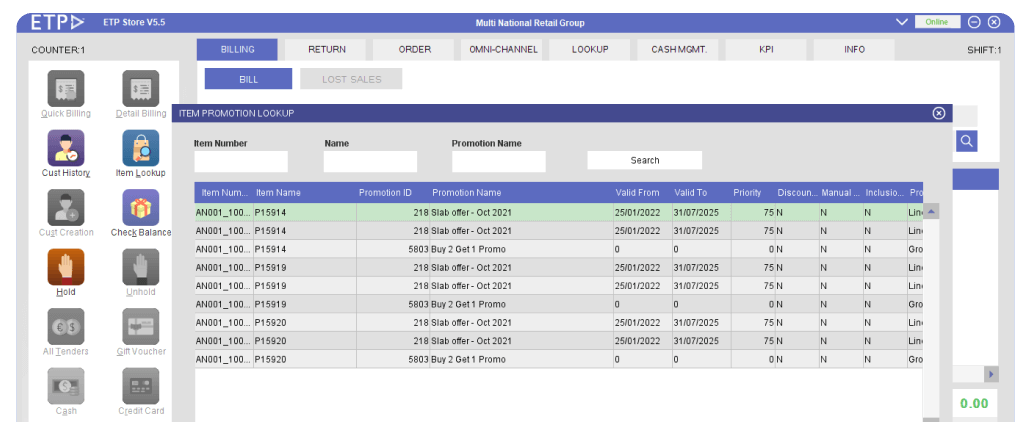Open Check Balance gift icon
The height and width of the screenshot is (422, 1024).
pos(140,208)
